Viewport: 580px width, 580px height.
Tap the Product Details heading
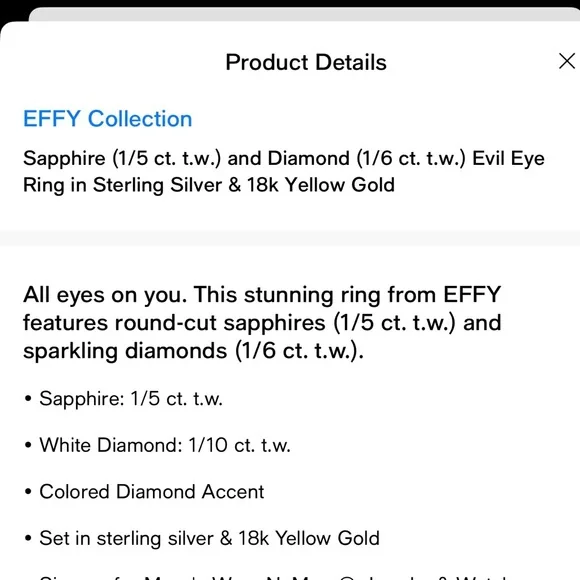pos(306,62)
